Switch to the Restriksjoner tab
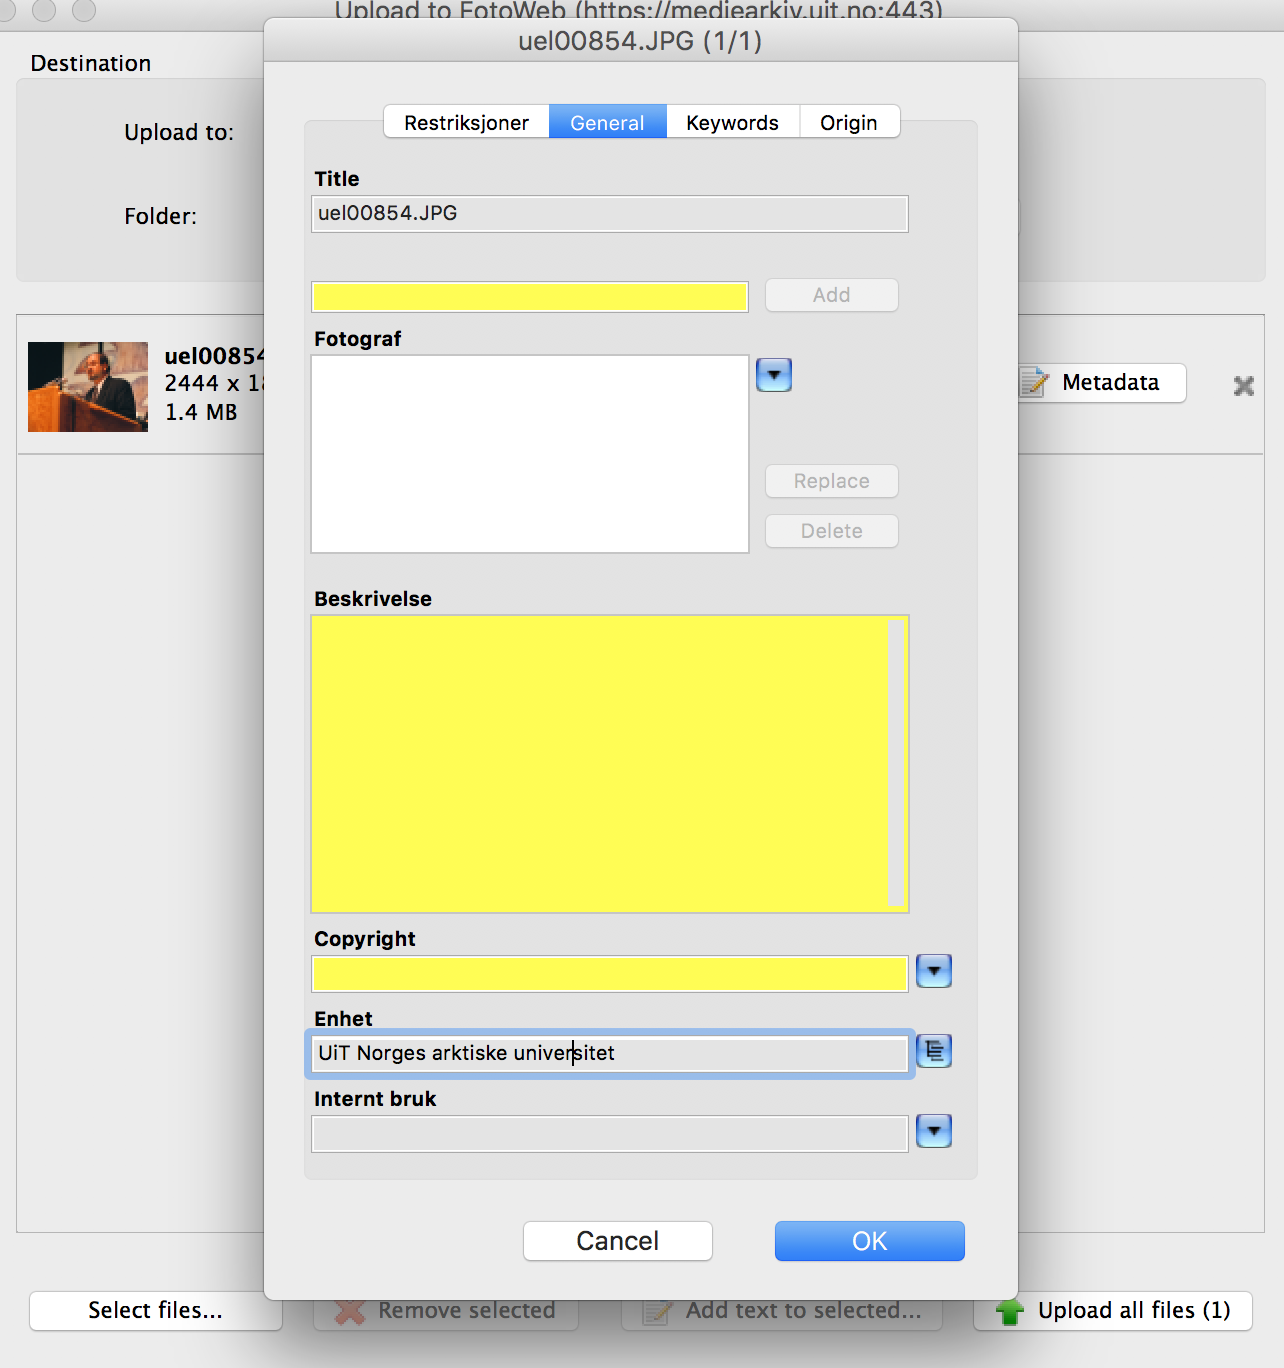Viewport: 1284px width, 1368px height. [x=466, y=122]
